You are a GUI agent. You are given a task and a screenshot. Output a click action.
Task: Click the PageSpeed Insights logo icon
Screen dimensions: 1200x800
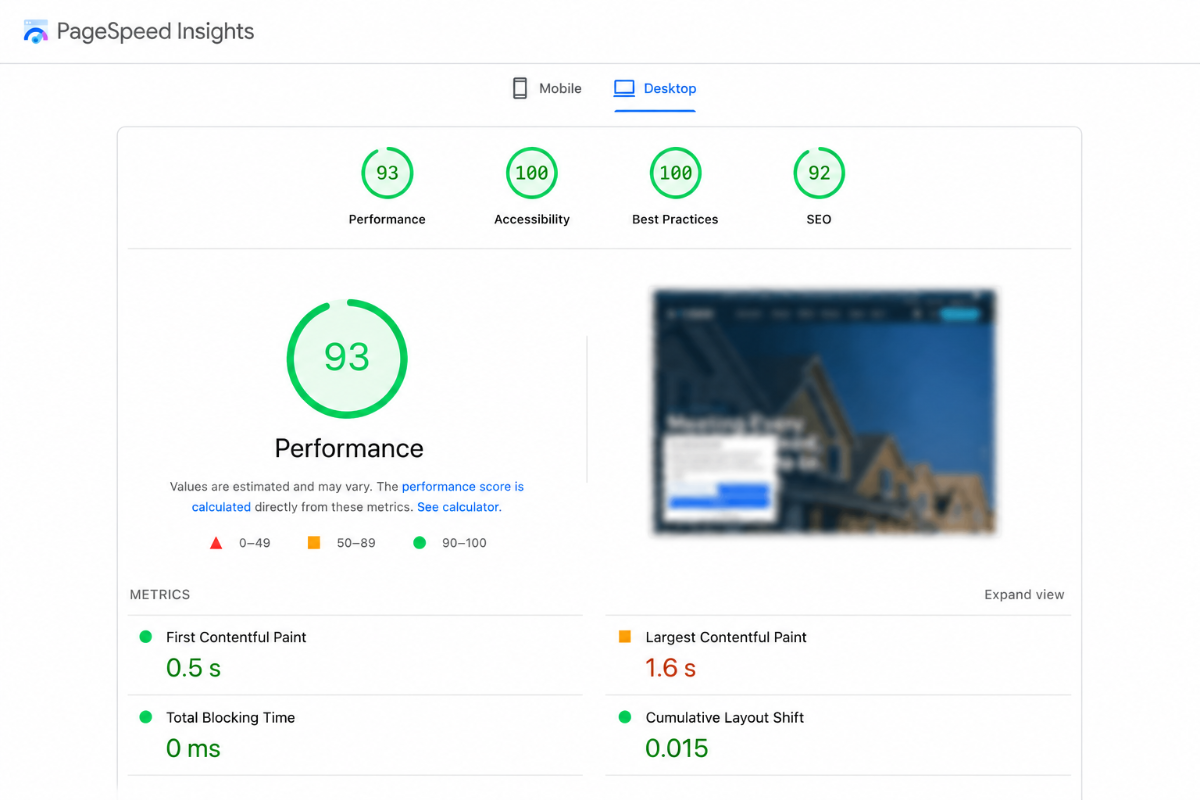pyautogui.click(x=35, y=31)
